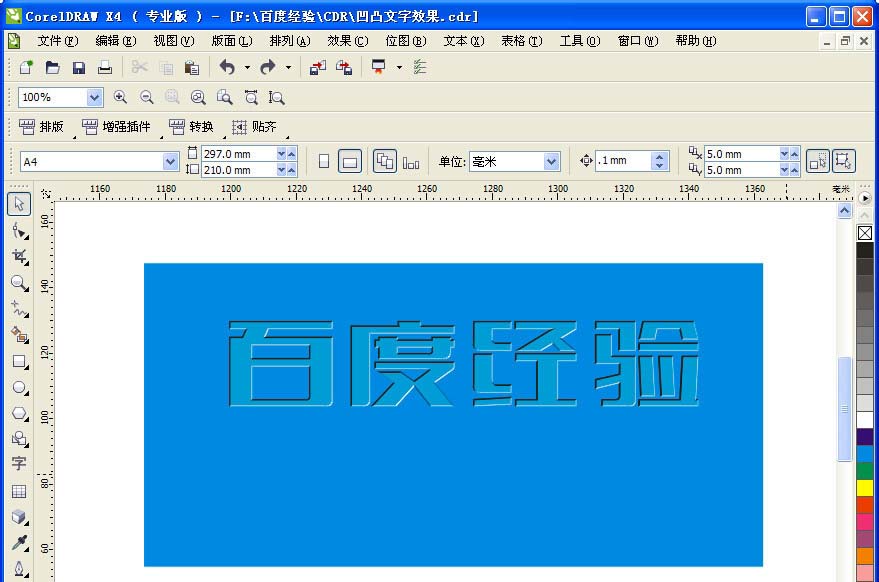Select the Basic shapes tool
The width and height of the screenshot is (879, 582).
coord(19,438)
